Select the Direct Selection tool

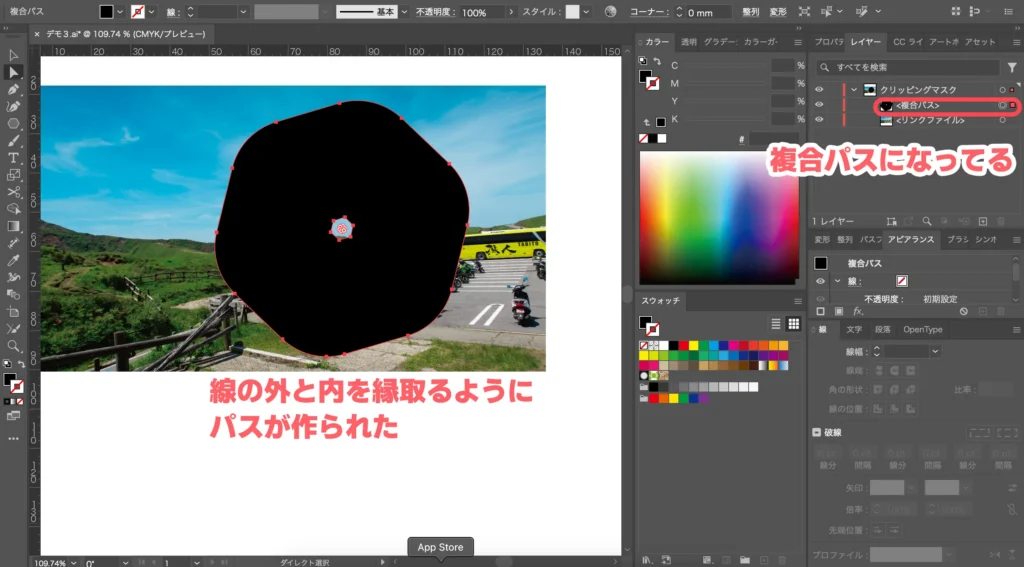click(14, 73)
